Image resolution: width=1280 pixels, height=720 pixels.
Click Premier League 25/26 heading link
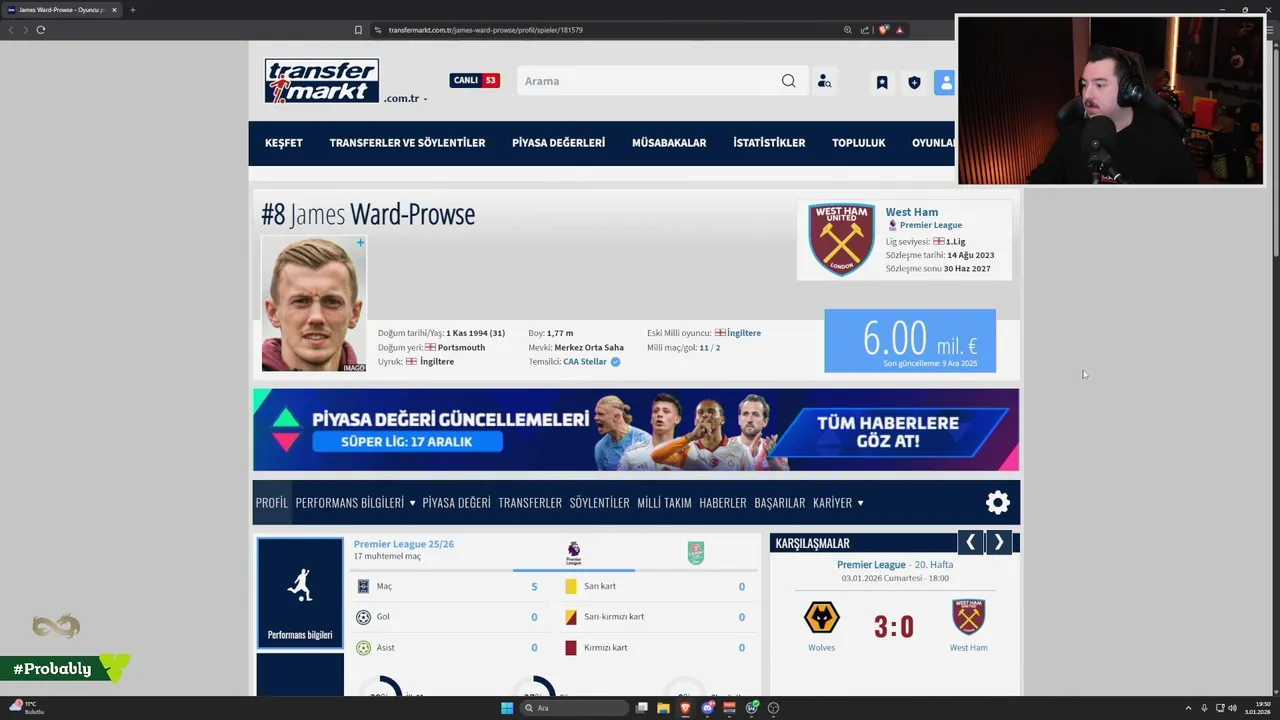point(403,544)
